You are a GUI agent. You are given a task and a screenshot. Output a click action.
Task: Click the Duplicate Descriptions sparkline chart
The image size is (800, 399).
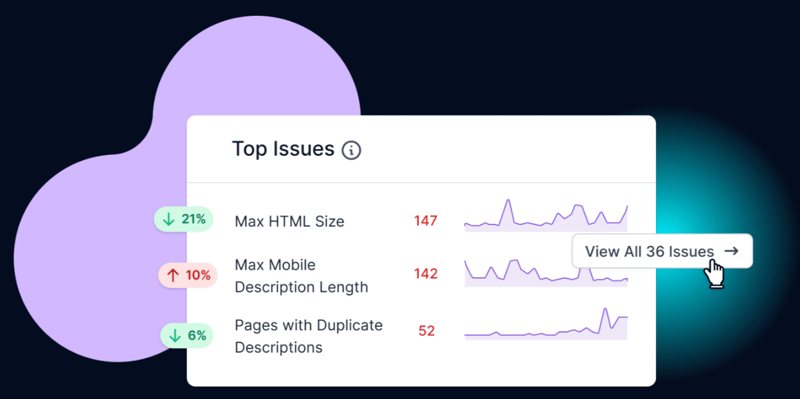[x=546, y=324]
